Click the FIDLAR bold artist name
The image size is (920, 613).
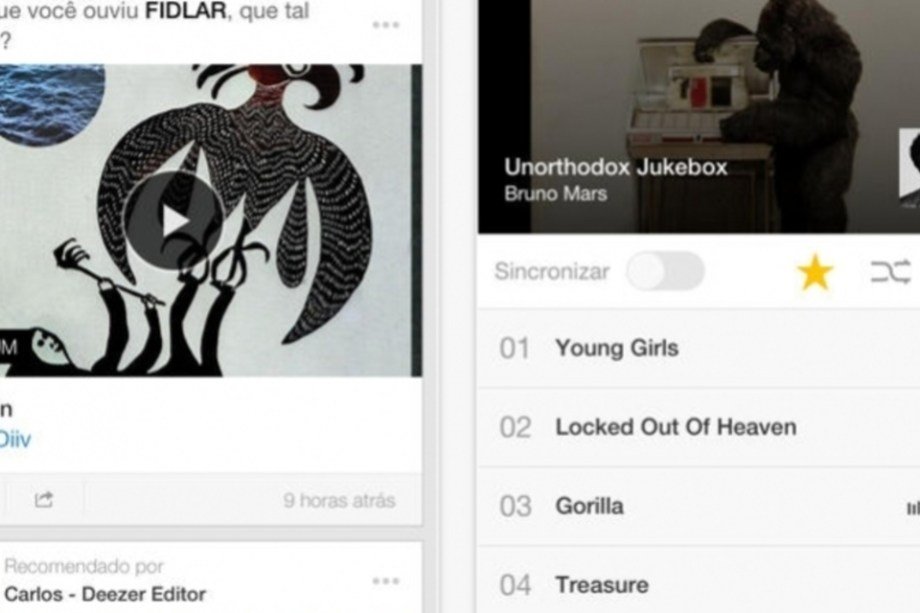tap(185, 11)
